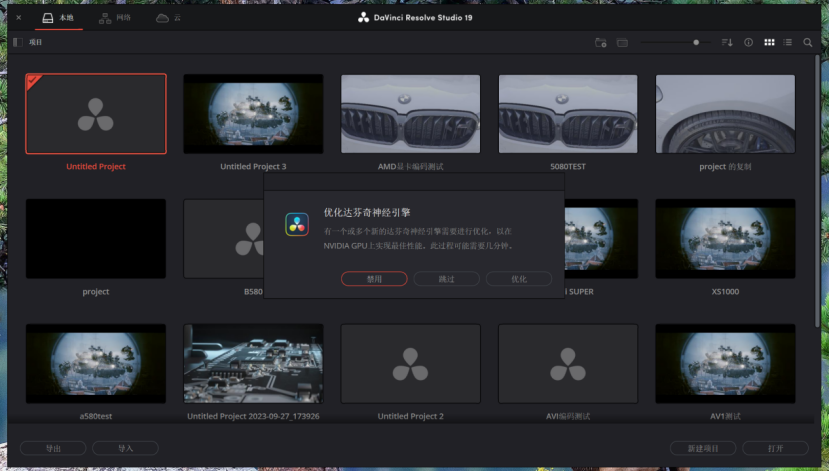The width and height of the screenshot is (829, 471).
Task: Select the 5080TEST project thumbnail
Action: [568, 114]
